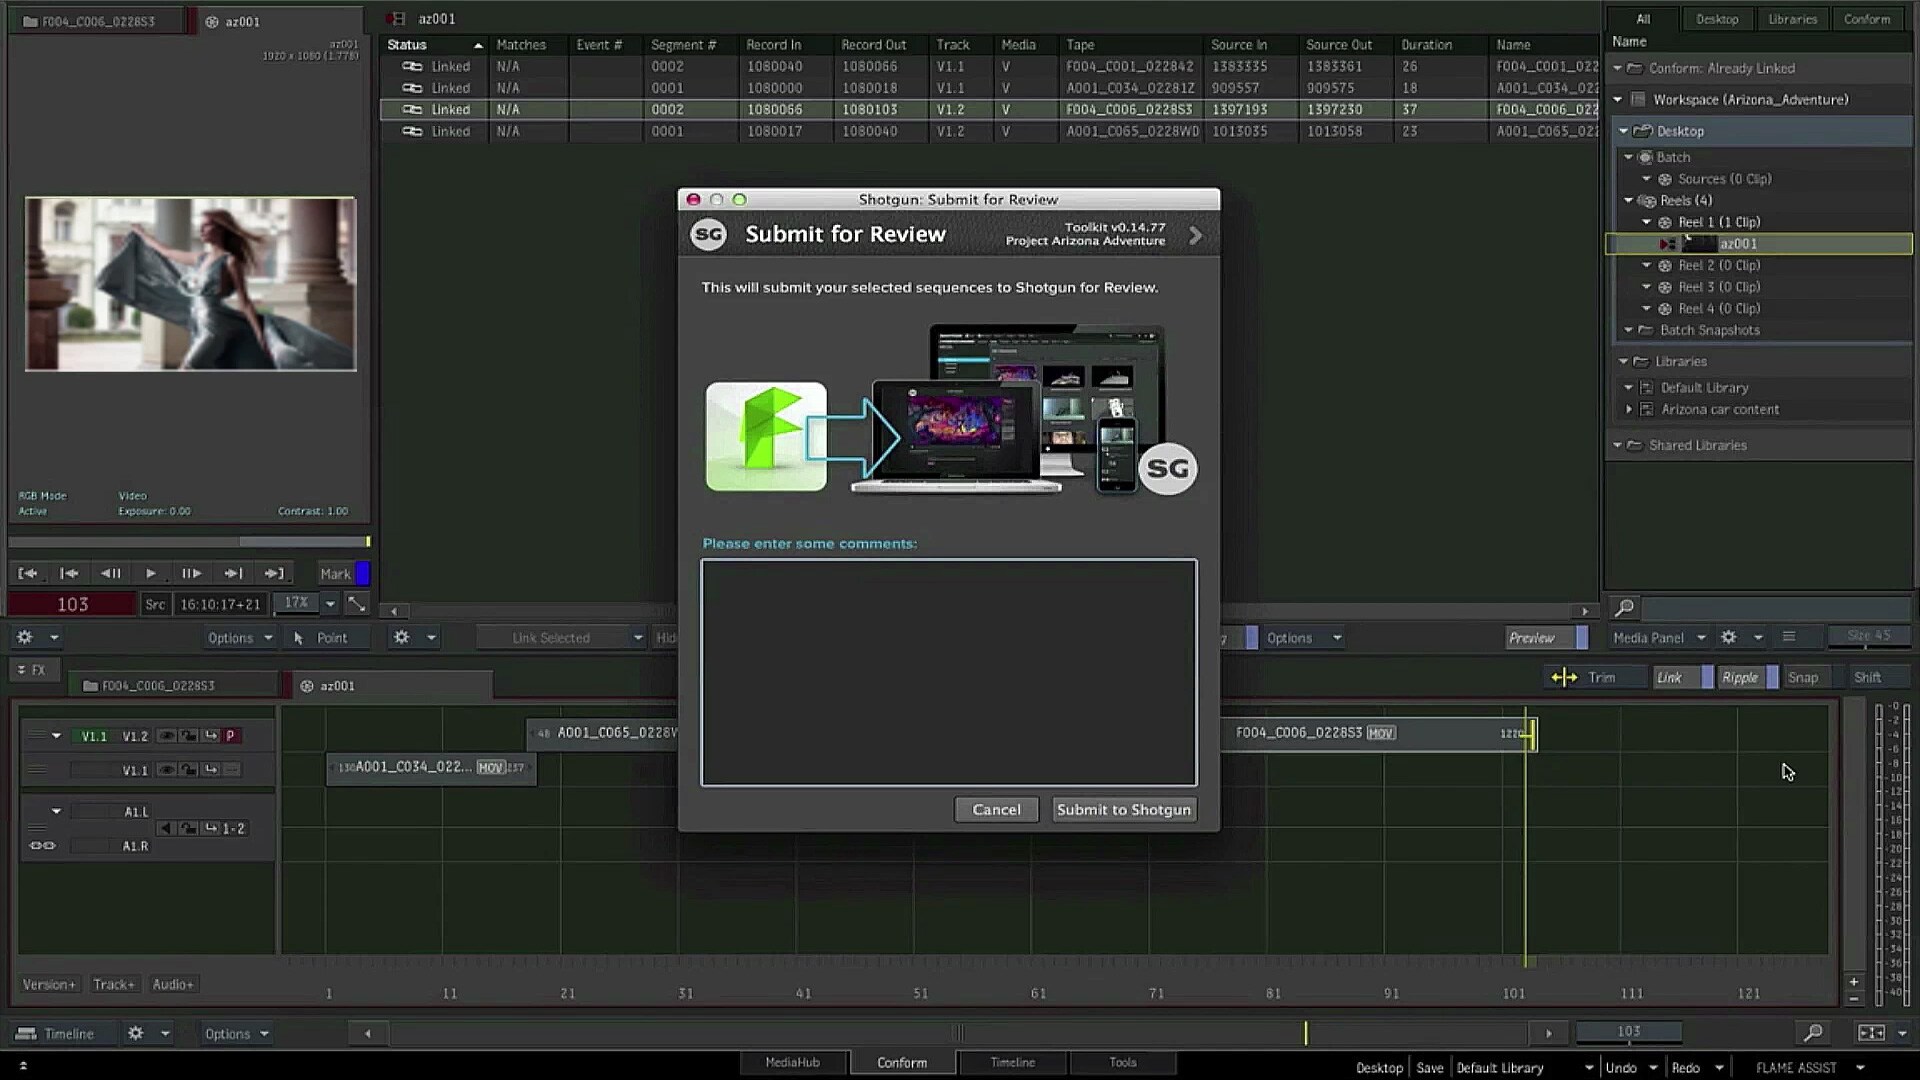Viewport: 1920px width, 1080px height.
Task: Adjust the Size 45 slider
Action: [x=1869, y=637]
